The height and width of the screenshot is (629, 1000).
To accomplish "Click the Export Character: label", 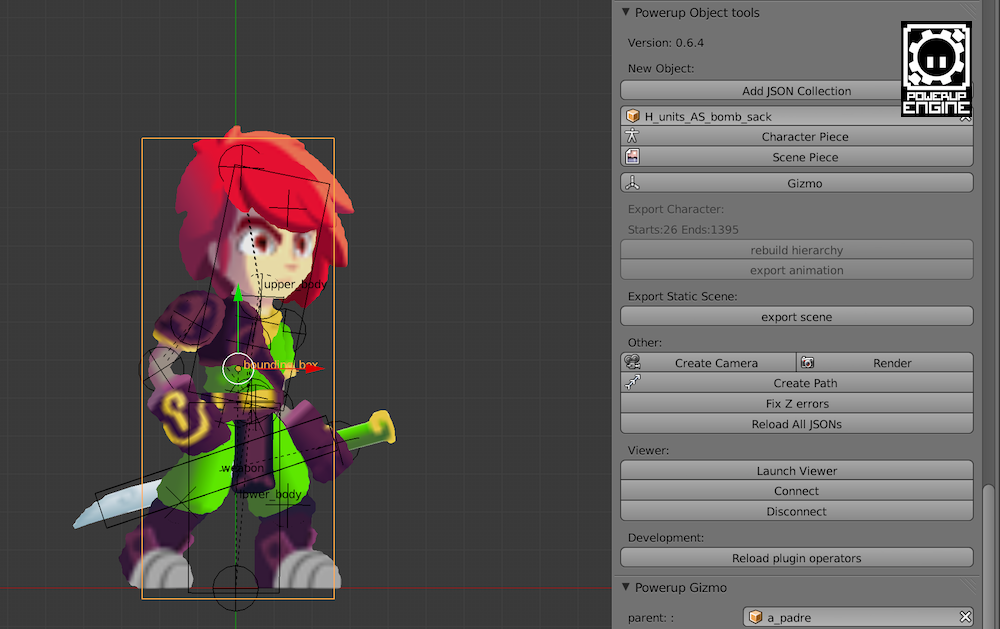I will click(675, 209).
